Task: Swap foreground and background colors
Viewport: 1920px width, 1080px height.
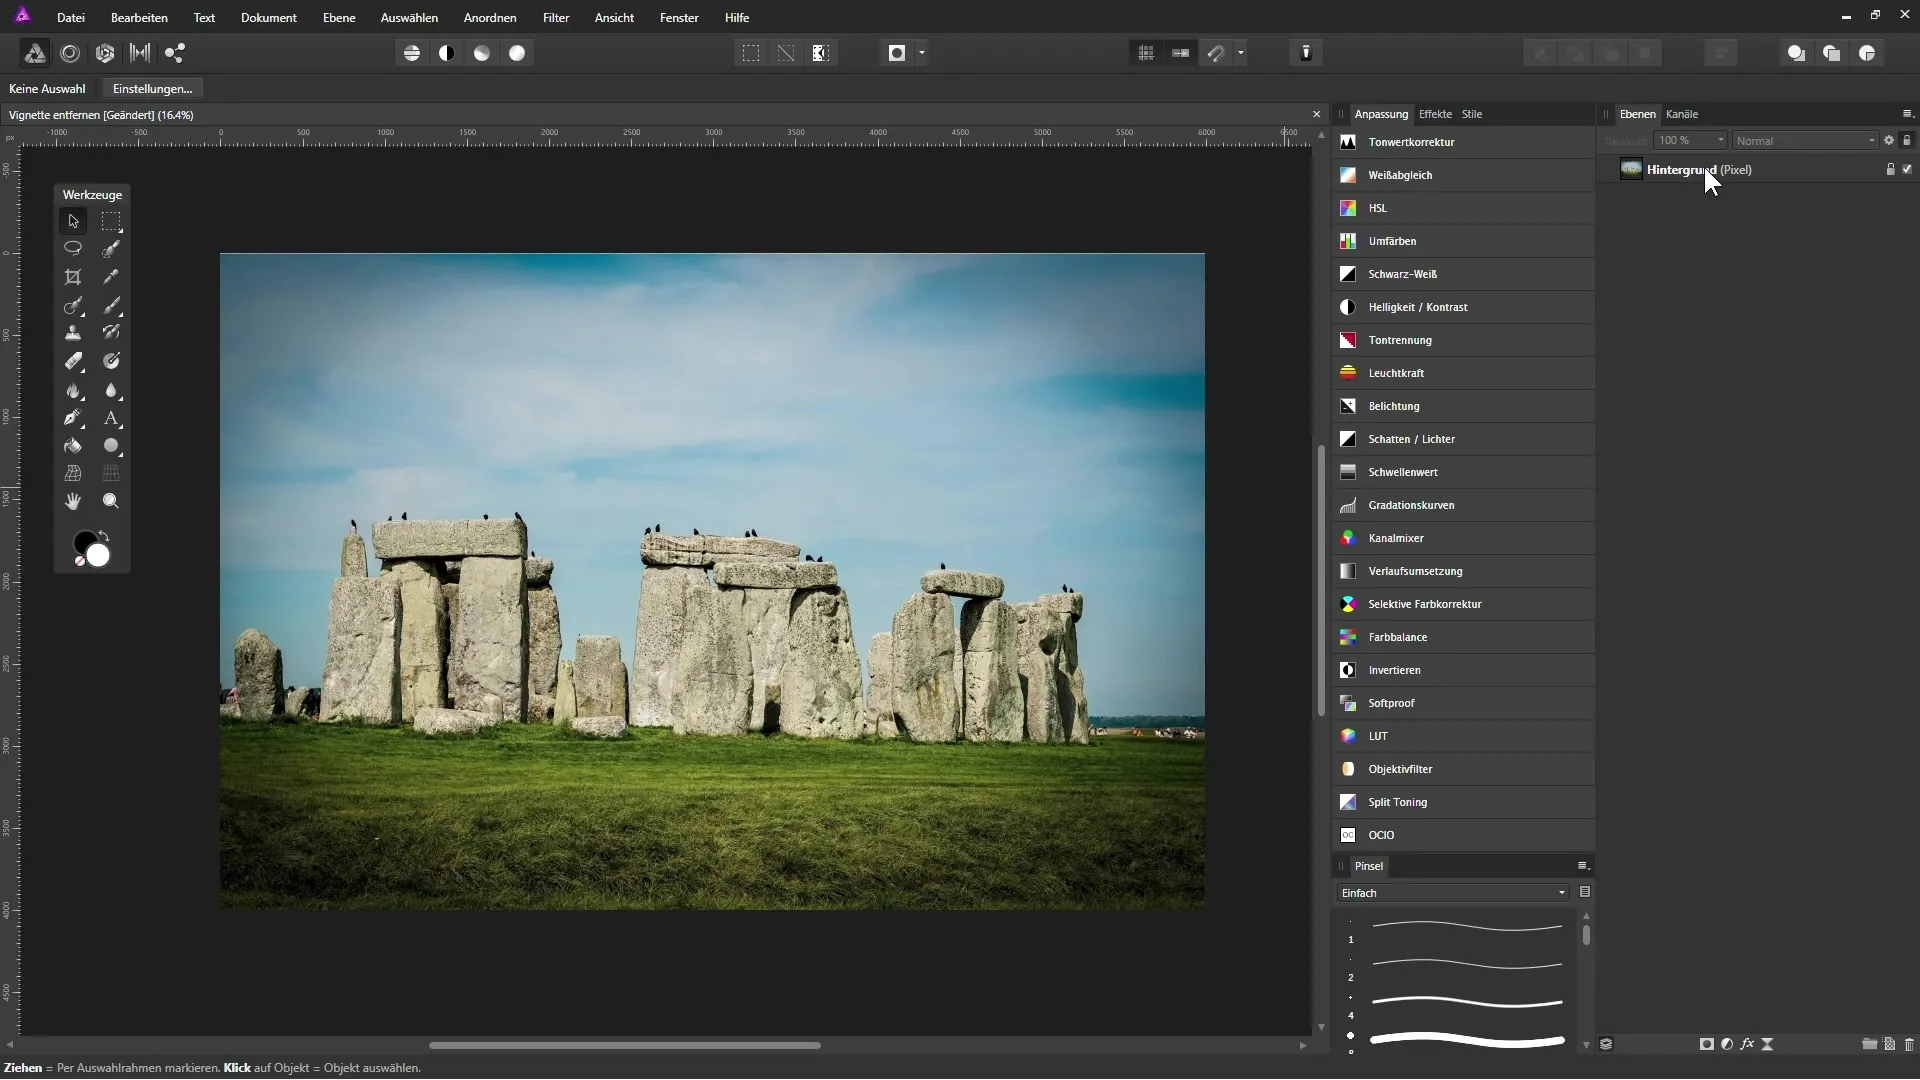Action: (104, 537)
